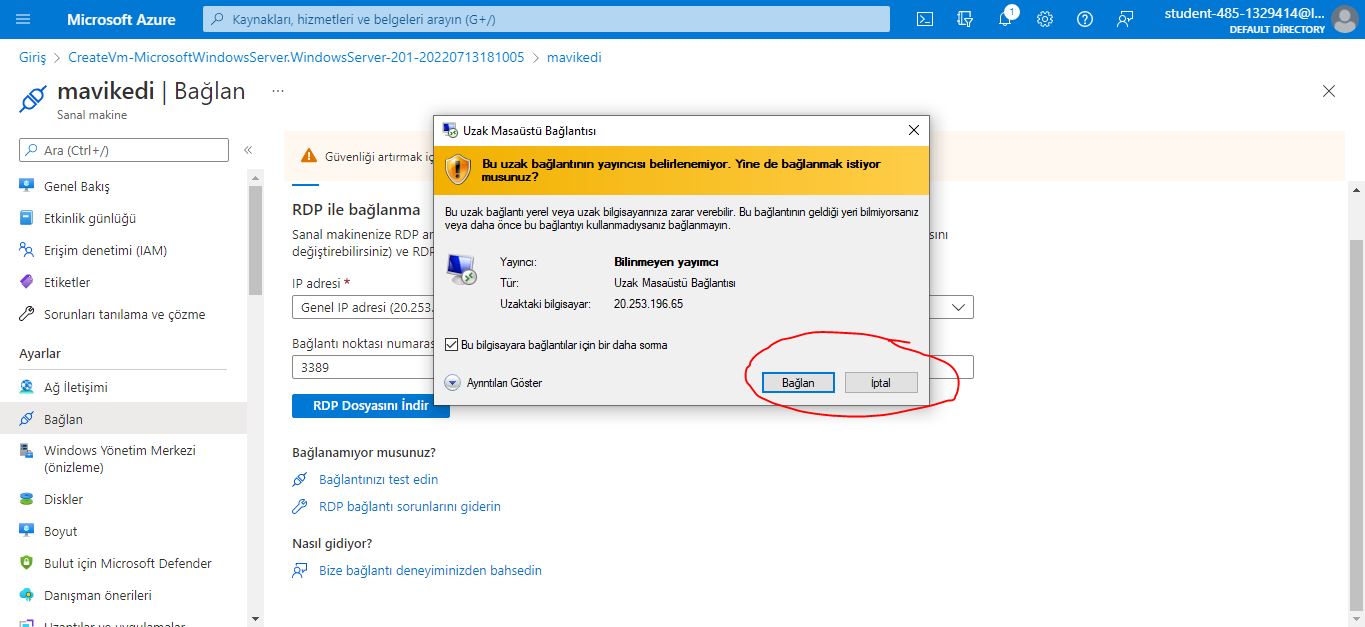This screenshot has height=627, width=1365.
Task: Open the feedback icon in top bar
Action: (1126, 19)
